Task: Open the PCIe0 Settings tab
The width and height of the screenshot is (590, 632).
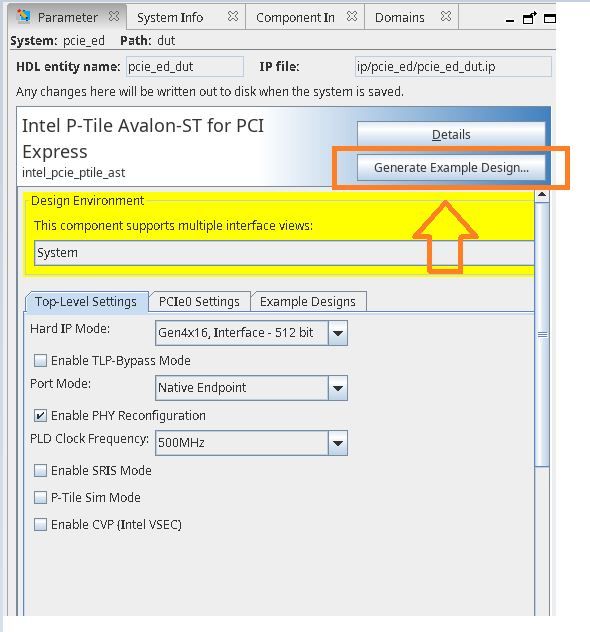Action: pyautogui.click(x=199, y=301)
